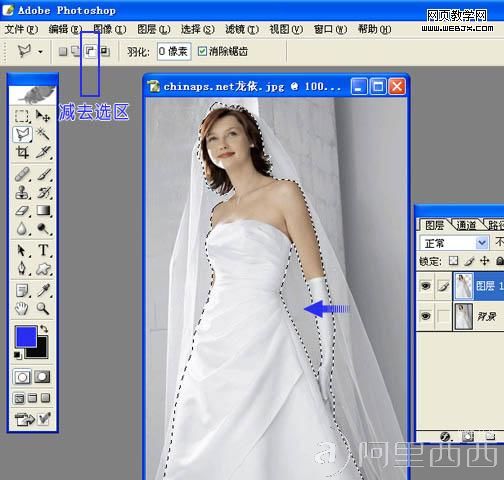Open the 滤镜 (Filter) menu
Viewport: 504px width, 480px height.
[242, 30]
